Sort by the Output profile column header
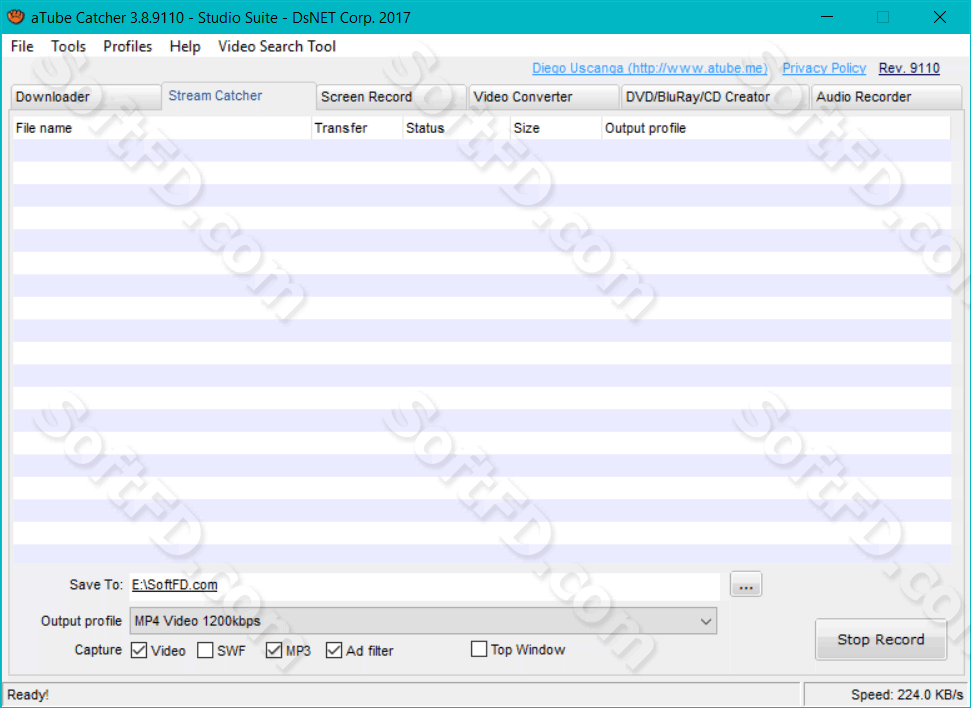The width and height of the screenshot is (971, 708). coord(776,128)
